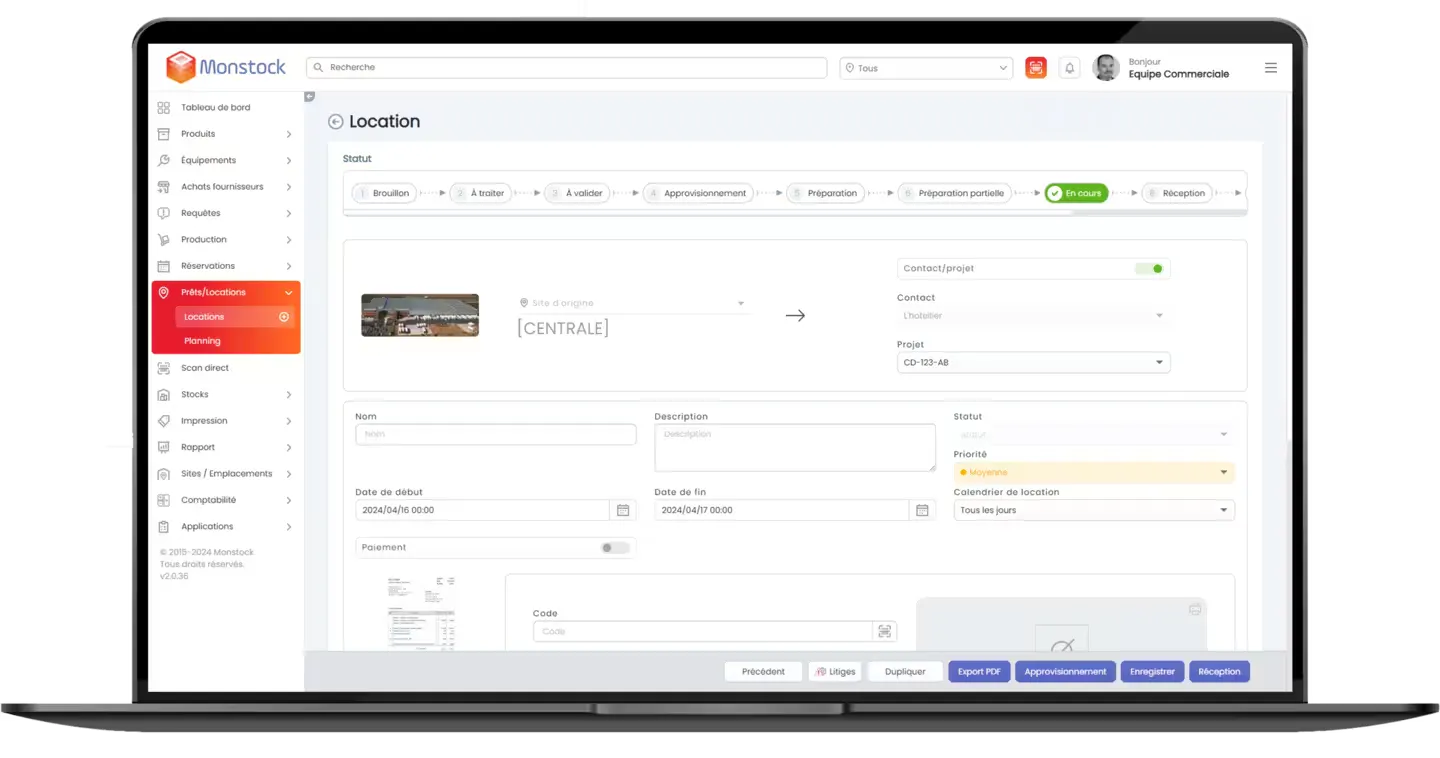The height and width of the screenshot is (758, 1440).
Task: Open the Statut dropdown in form
Action: [x=1094, y=435]
